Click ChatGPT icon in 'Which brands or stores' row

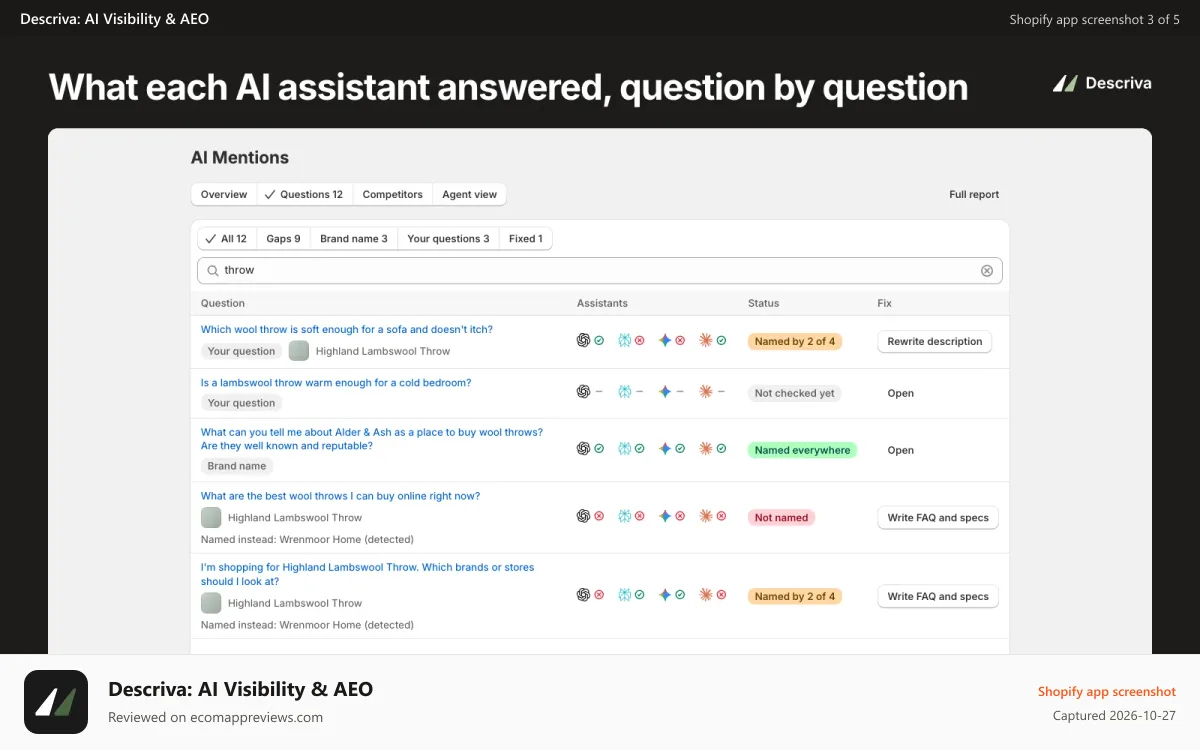coord(583,595)
